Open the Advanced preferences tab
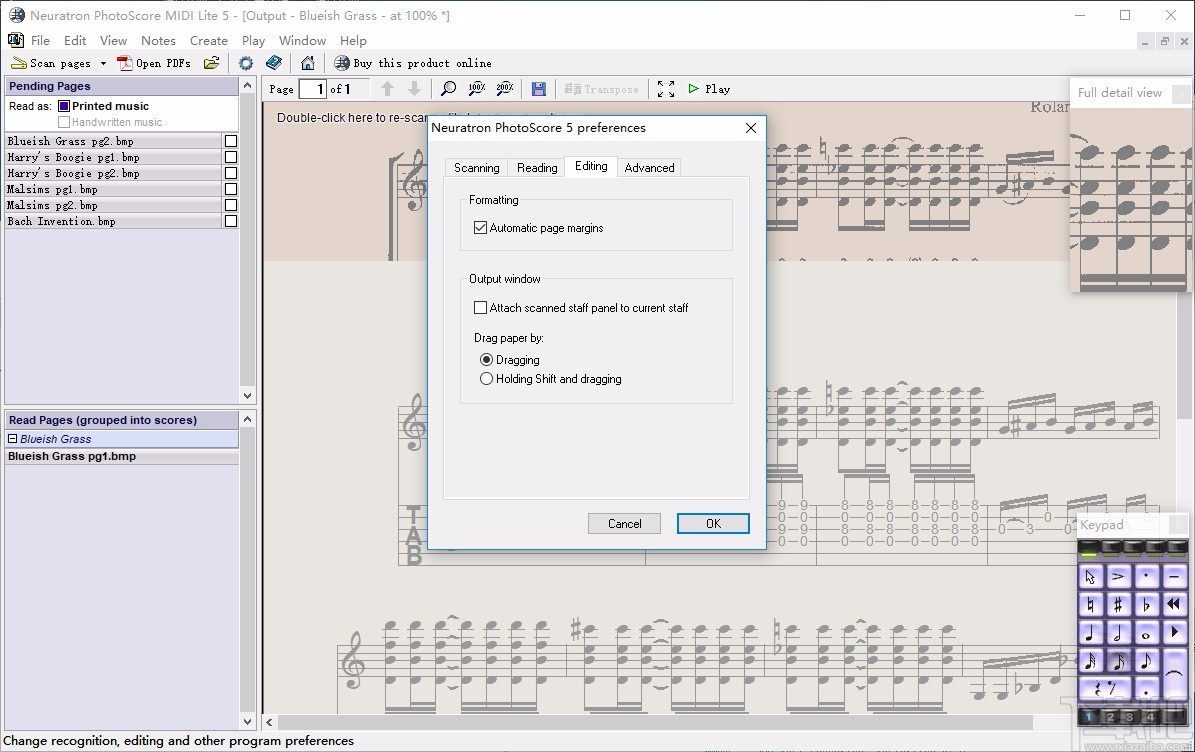Screen dimensions: 1195x752 pyautogui.click(x=649, y=168)
